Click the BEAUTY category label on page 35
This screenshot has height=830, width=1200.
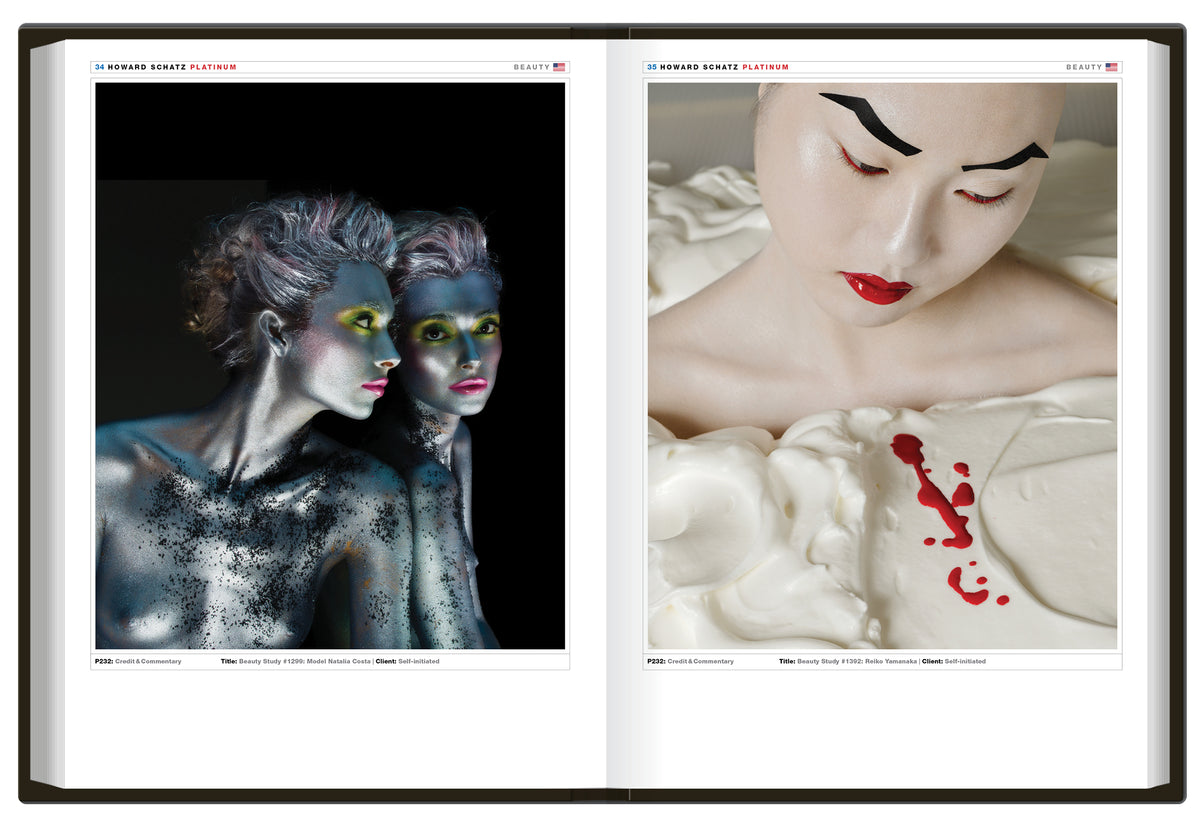1083,67
